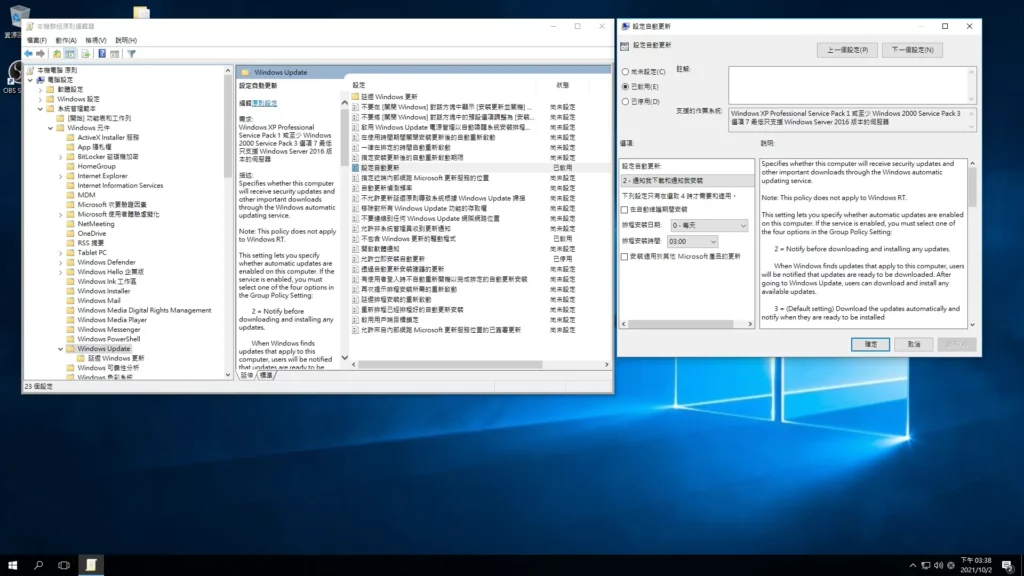Click the show/hide action pane toolbar icon
Viewport: 1024px width, 576px height.
pyautogui.click(x=114, y=54)
